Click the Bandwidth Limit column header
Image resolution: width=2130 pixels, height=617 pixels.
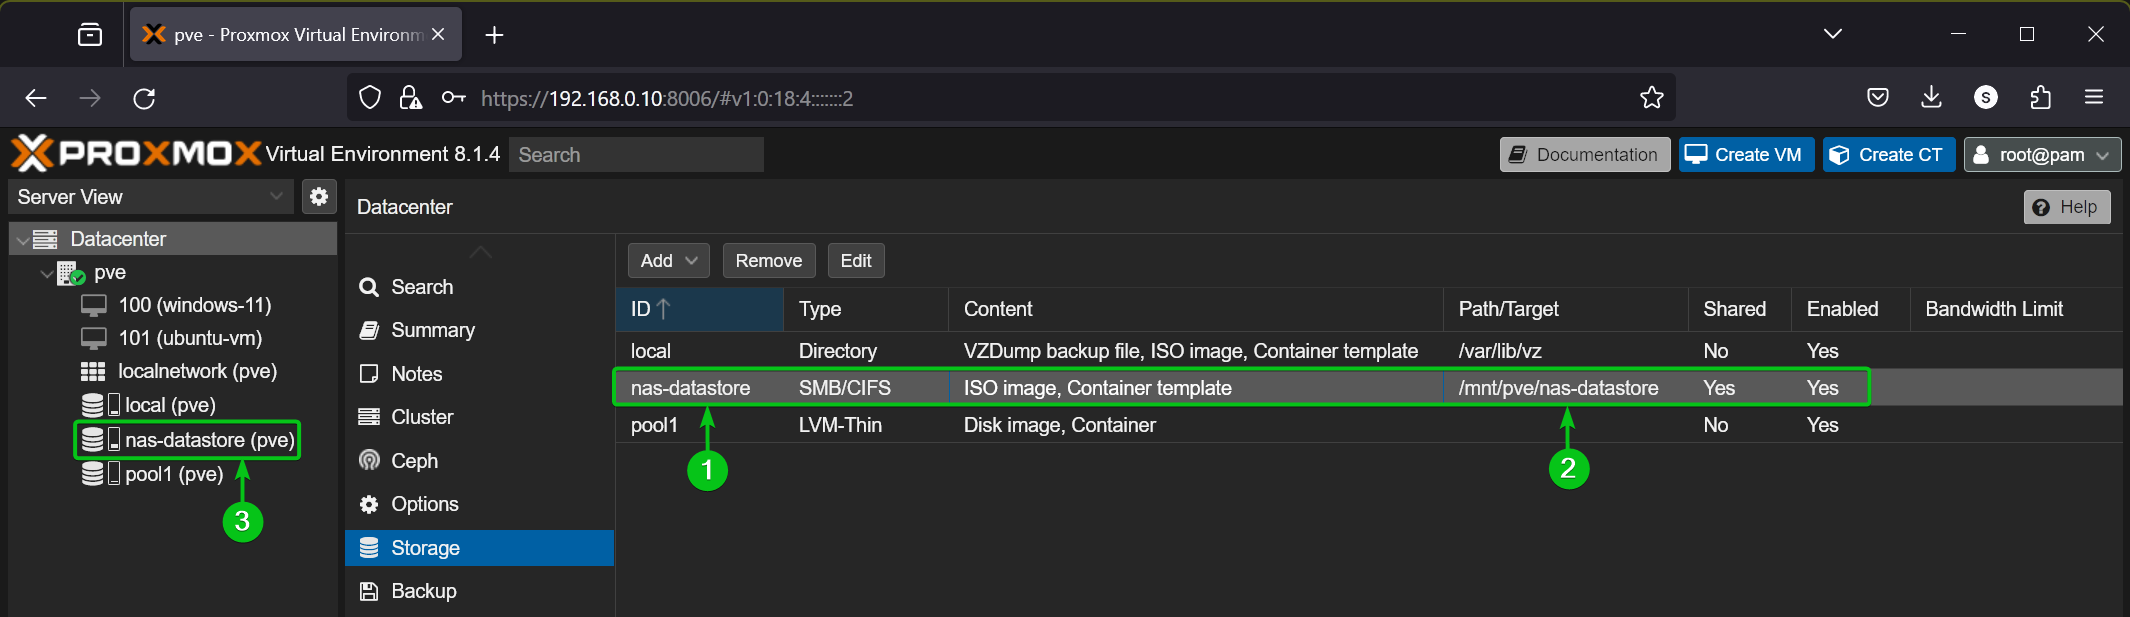click(2017, 309)
